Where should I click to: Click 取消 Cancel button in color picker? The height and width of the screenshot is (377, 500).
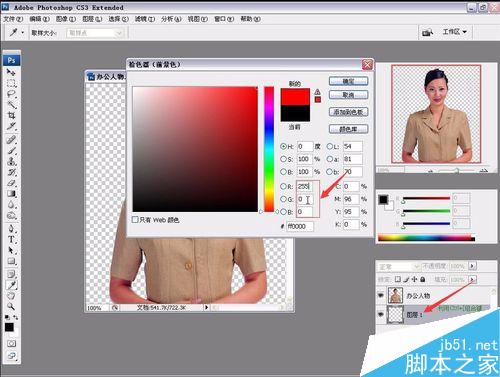point(348,95)
